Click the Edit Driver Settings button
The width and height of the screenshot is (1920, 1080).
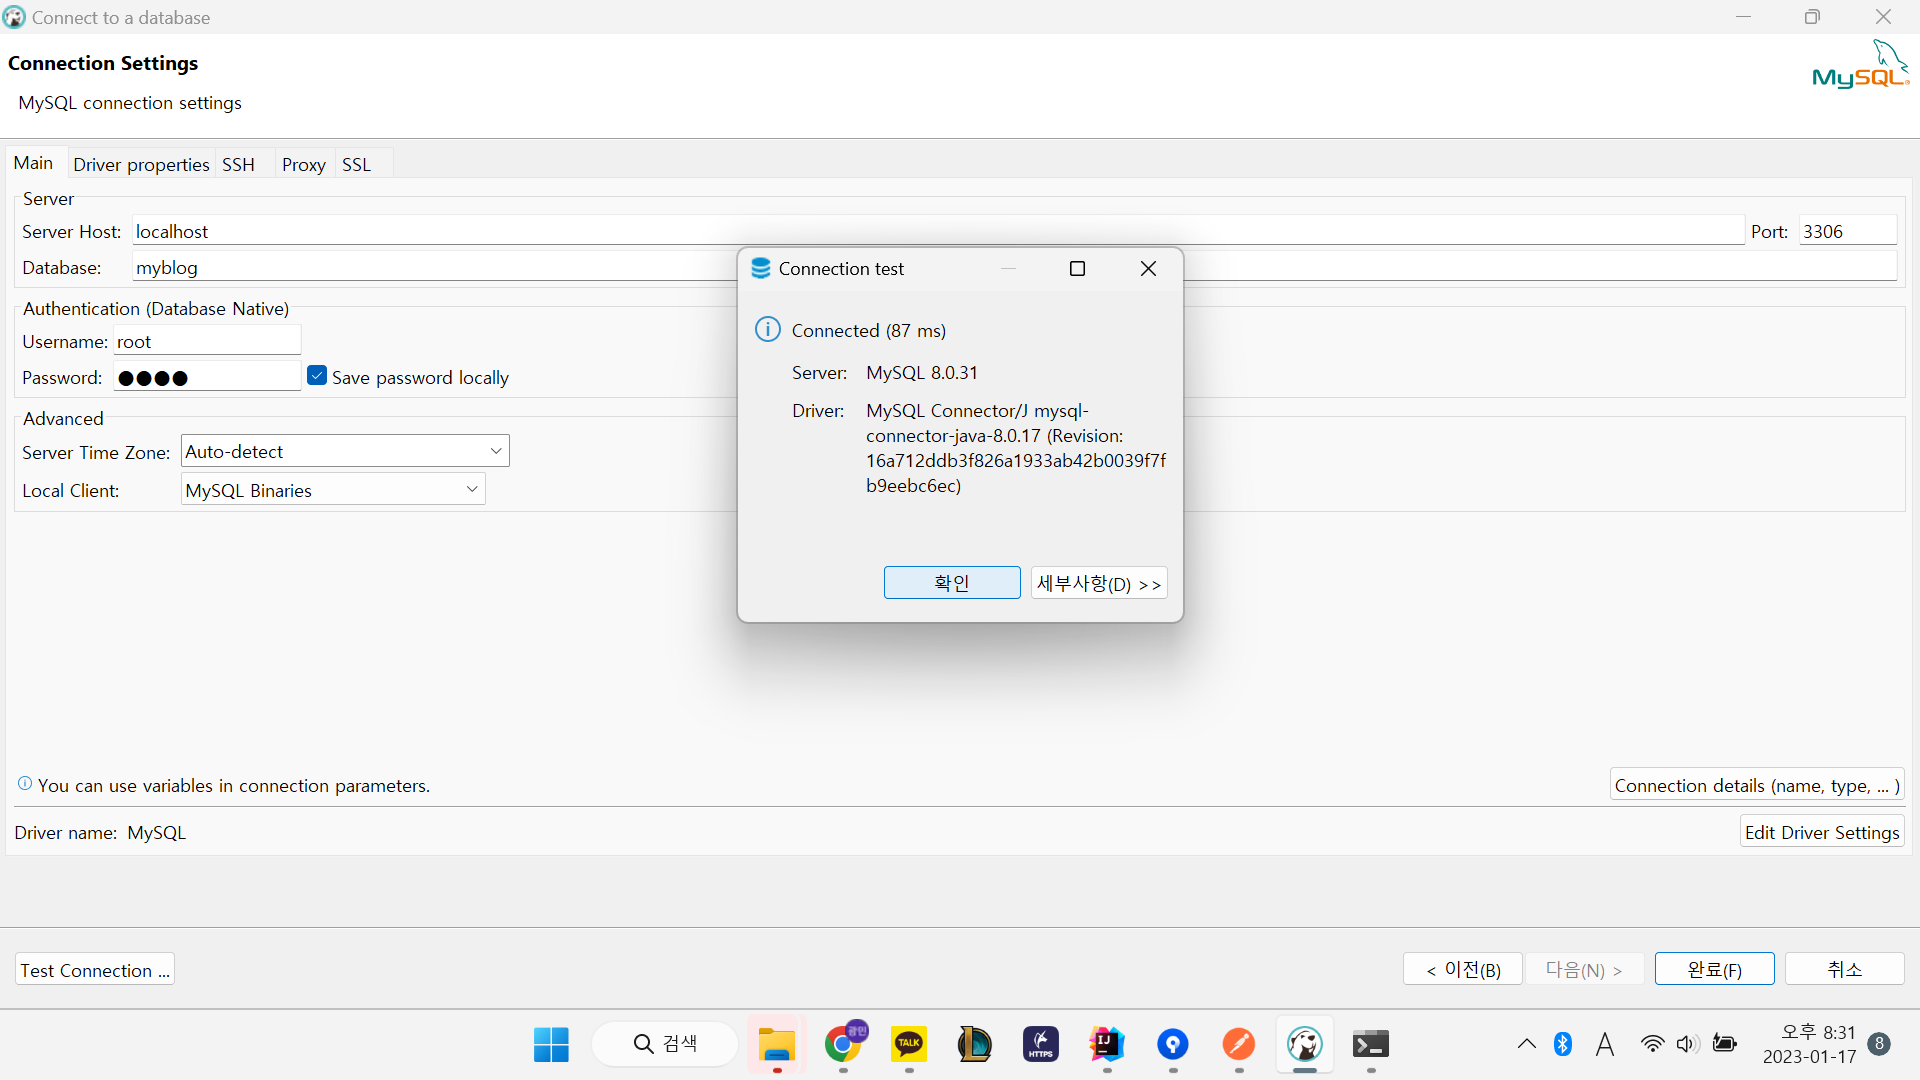1821,832
